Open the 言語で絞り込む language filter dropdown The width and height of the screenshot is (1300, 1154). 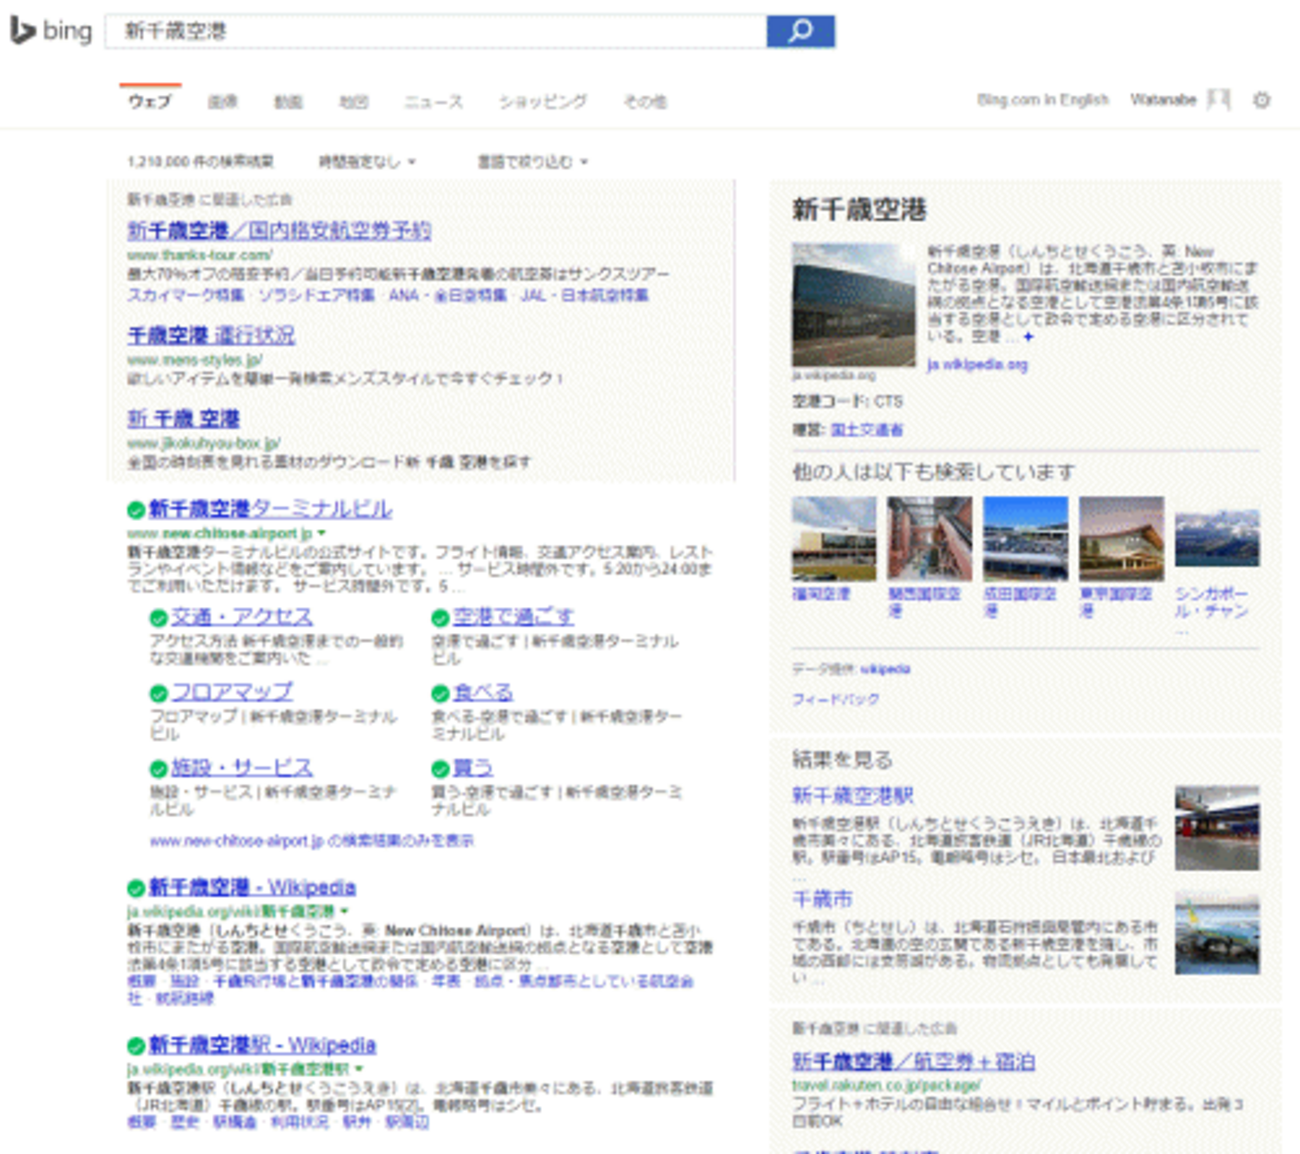tap(532, 161)
